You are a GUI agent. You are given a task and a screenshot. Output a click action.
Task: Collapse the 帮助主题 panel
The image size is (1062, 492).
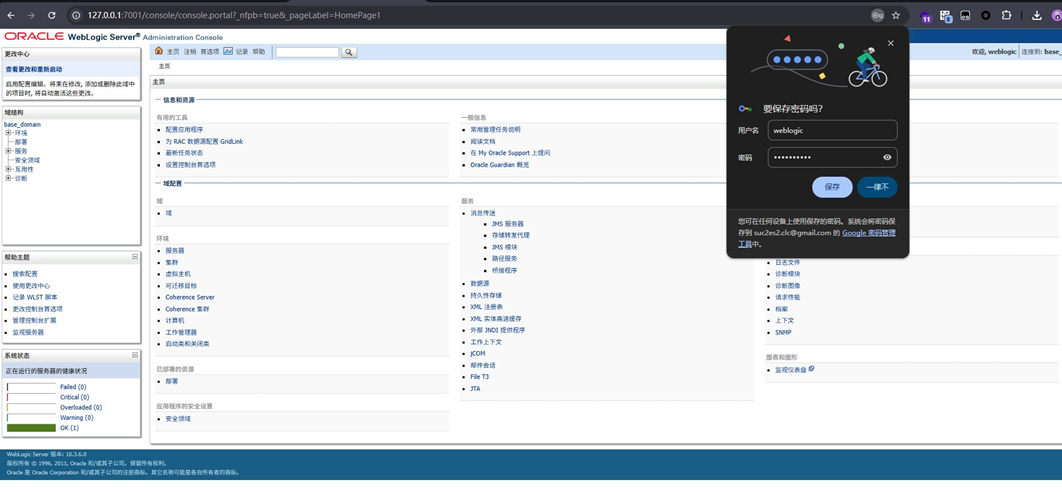(135, 257)
